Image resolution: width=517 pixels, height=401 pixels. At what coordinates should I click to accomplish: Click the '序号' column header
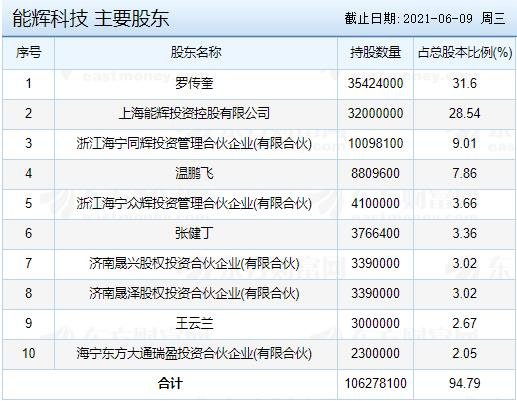[28, 53]
